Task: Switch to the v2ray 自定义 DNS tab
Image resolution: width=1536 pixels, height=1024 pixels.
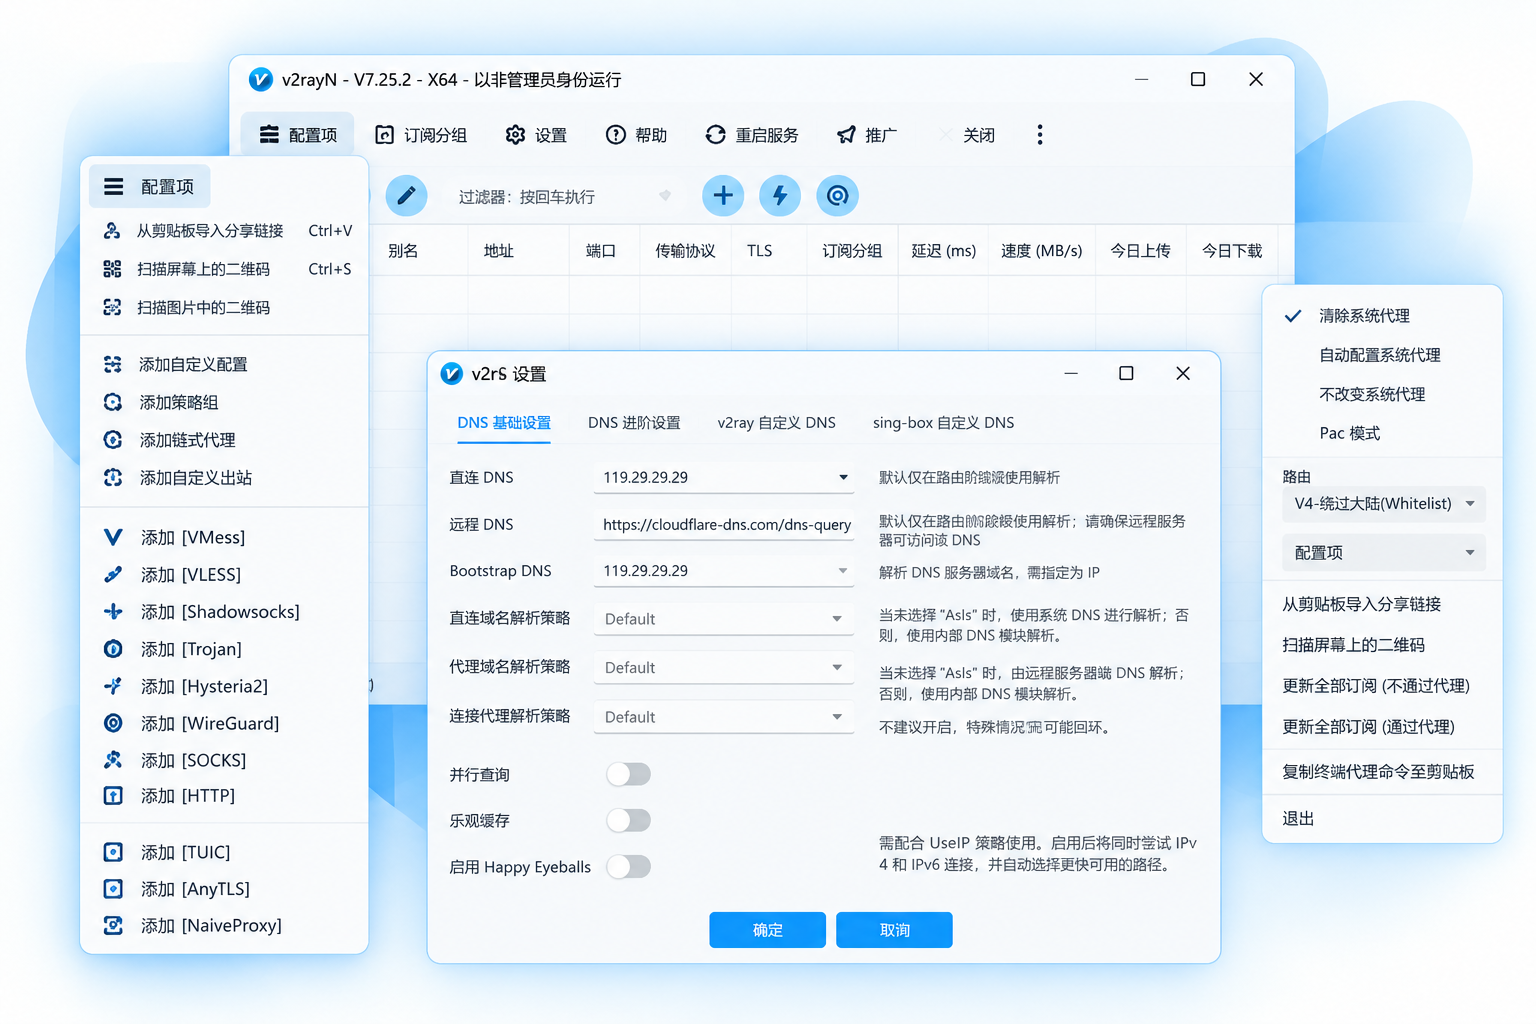Action: 776,423
